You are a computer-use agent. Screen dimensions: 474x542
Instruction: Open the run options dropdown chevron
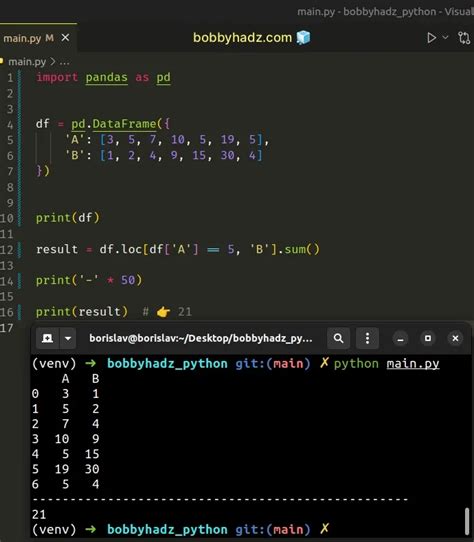[446, 37]
